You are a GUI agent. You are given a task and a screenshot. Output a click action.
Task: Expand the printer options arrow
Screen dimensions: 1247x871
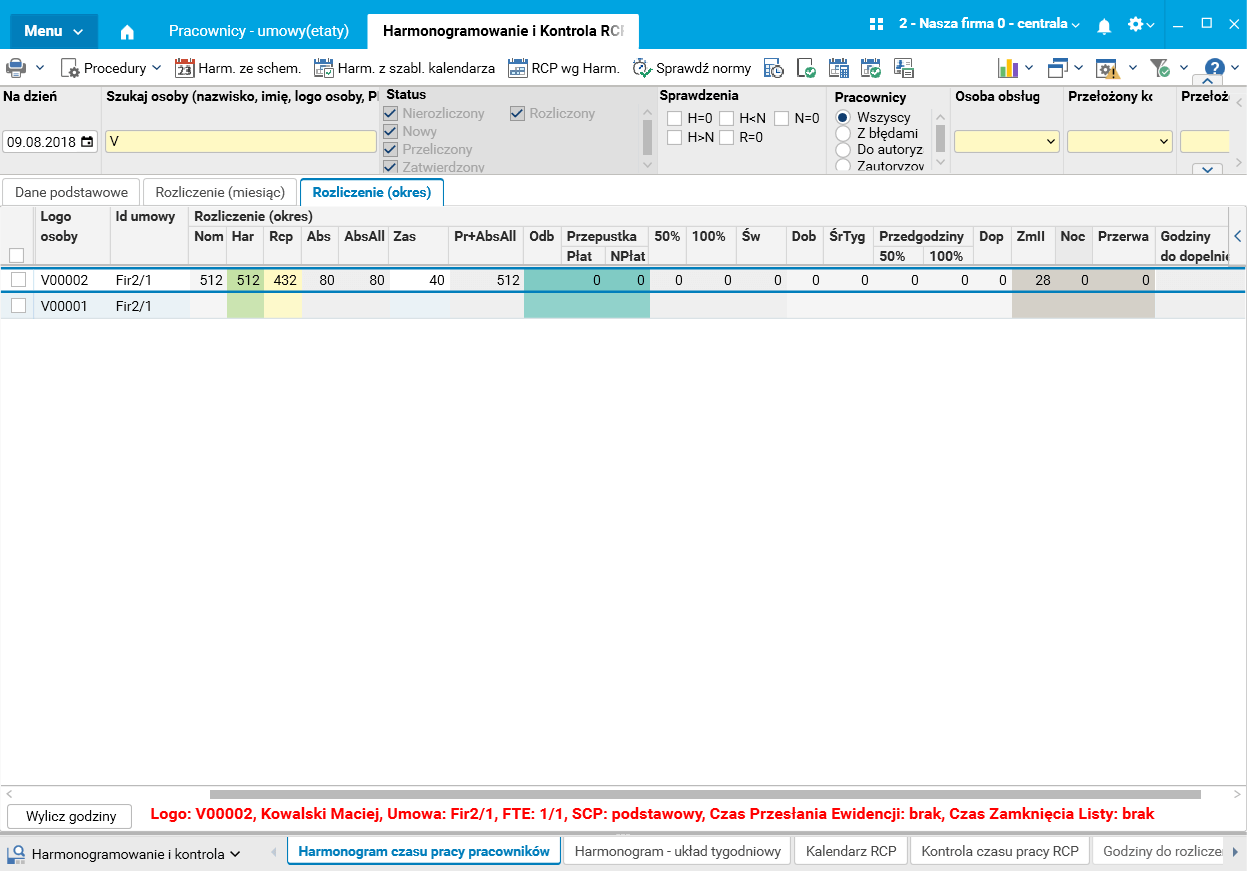coord(40,68)
